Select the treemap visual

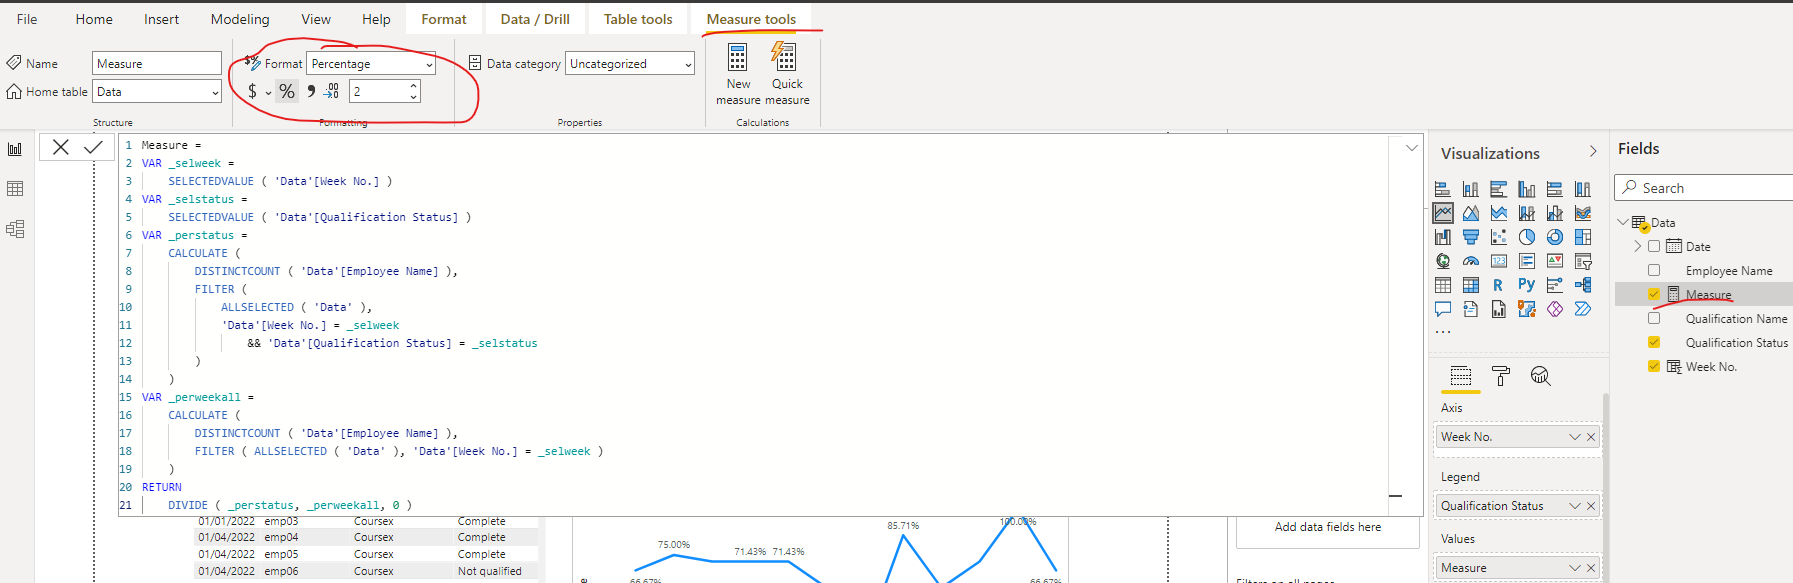[1583, 237]
